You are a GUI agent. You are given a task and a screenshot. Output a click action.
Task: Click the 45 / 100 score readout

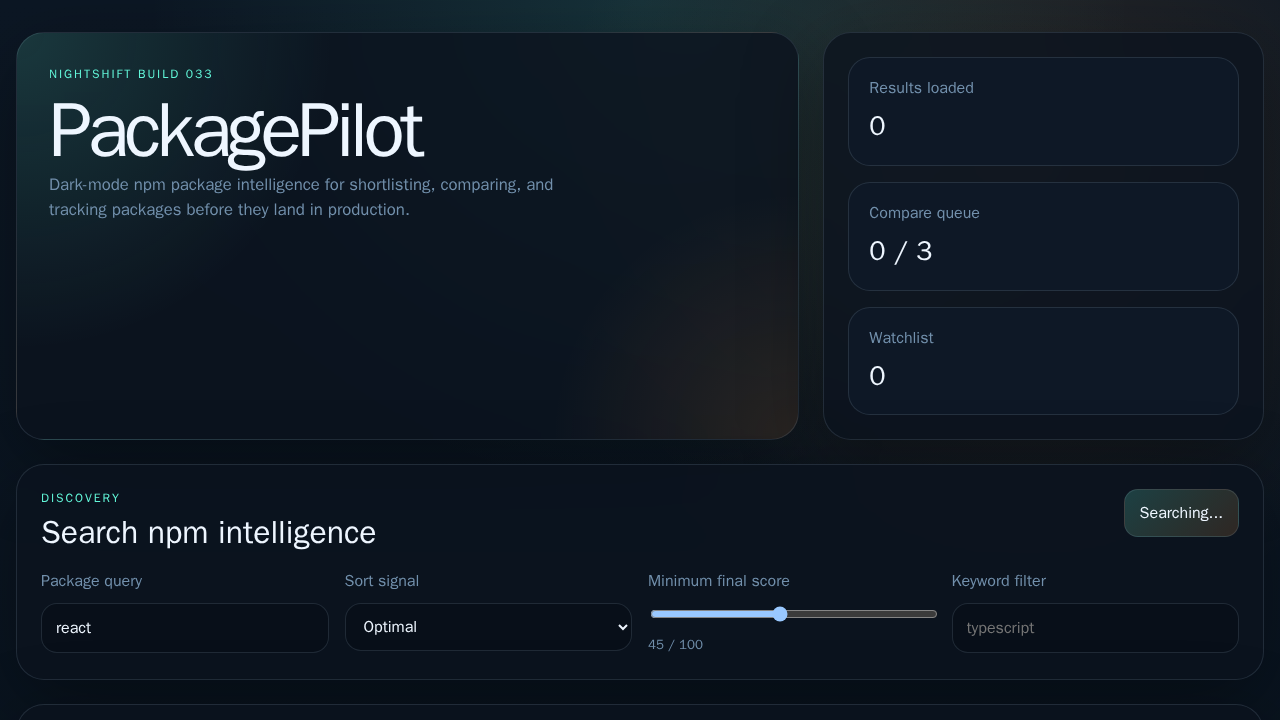point(675,645)
